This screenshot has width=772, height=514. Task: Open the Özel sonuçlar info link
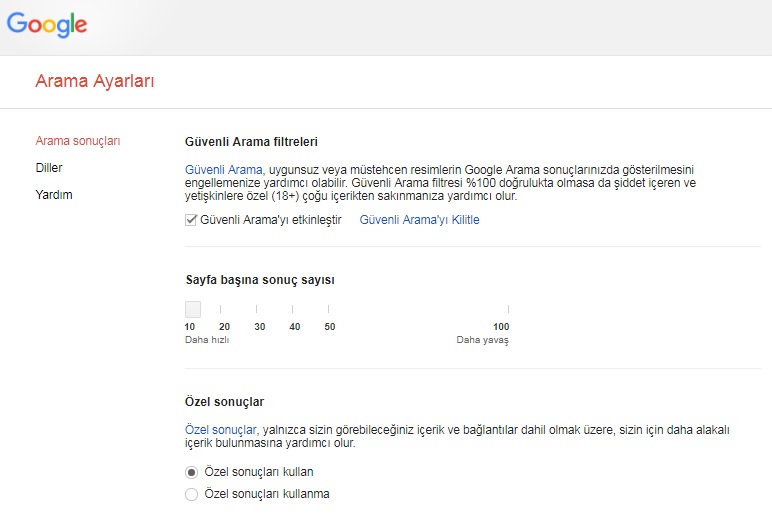click(221, 430)
